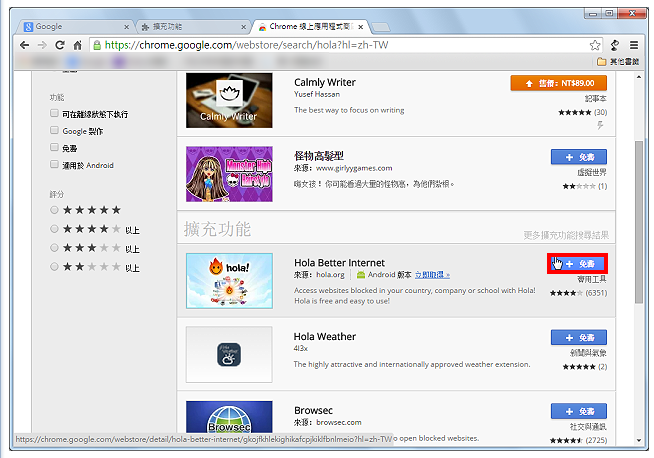Click the green padlock security icon
654x458 pixels.
(97, 45)
